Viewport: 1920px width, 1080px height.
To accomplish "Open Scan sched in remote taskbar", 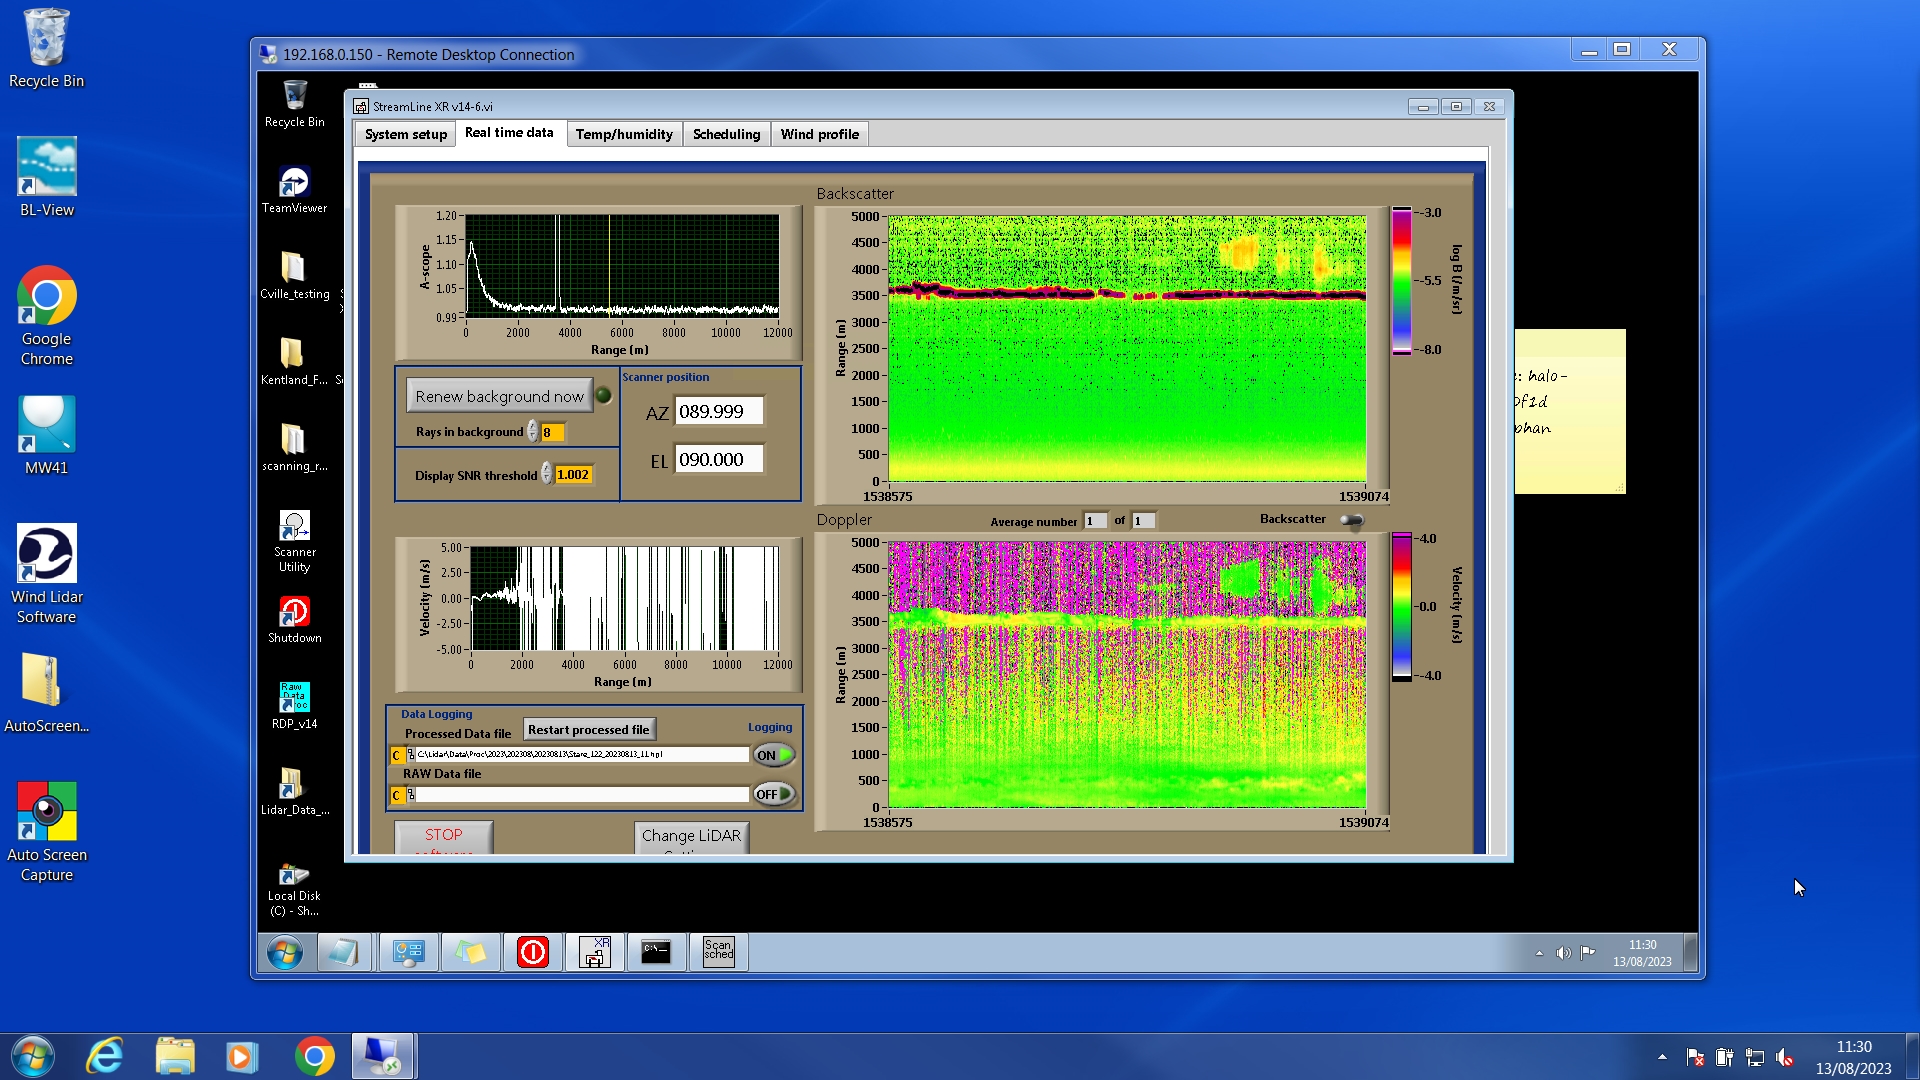I will 718,952.
